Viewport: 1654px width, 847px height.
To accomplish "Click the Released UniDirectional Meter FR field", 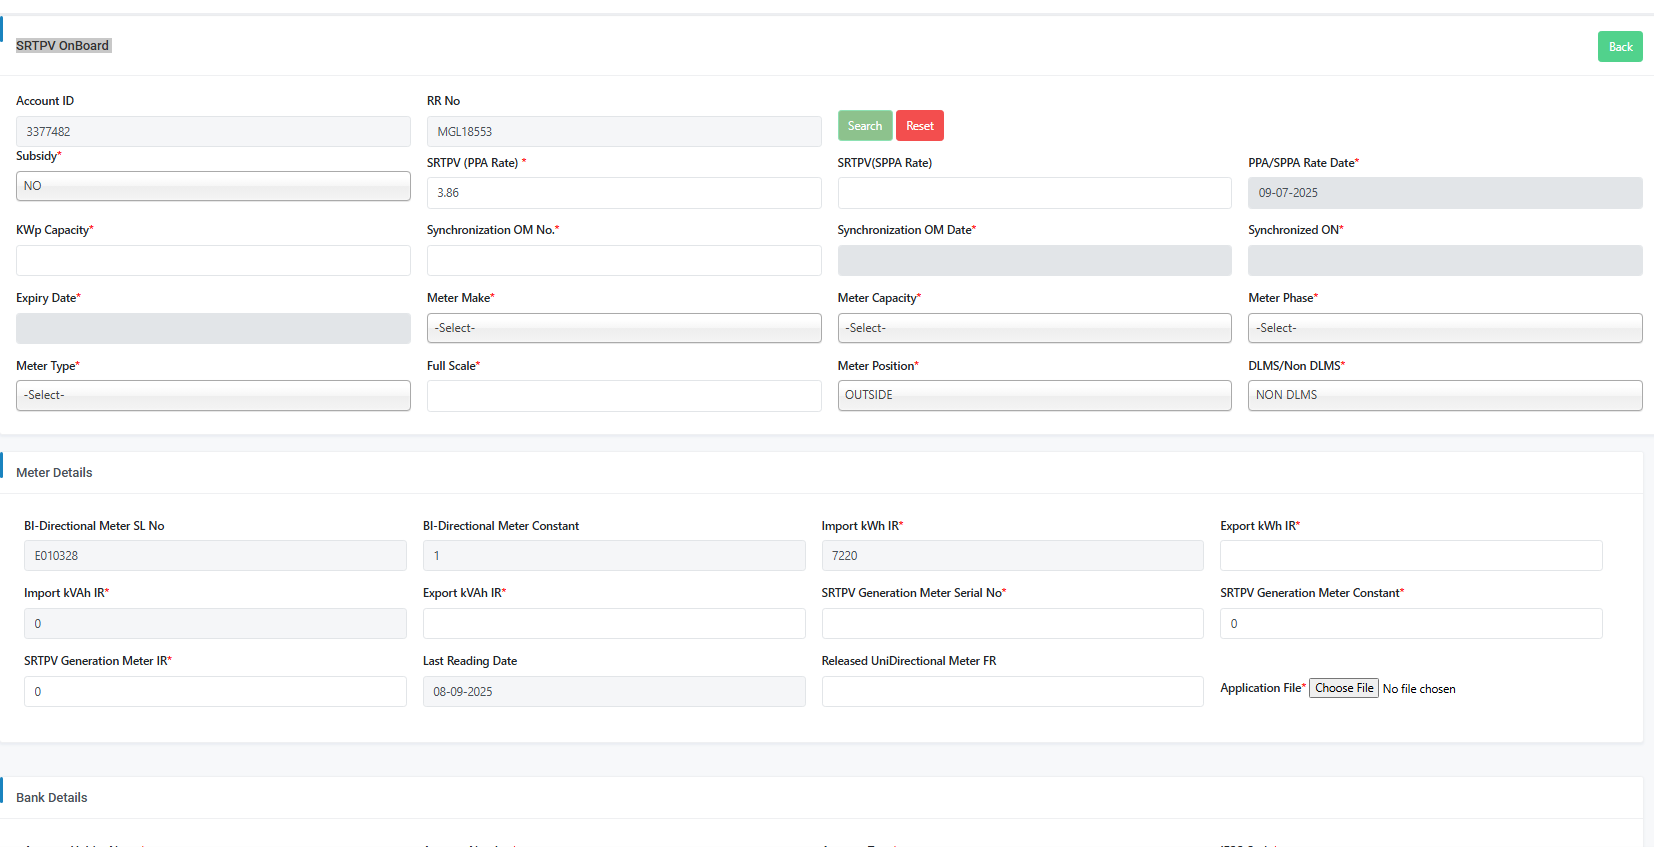I will tap(1012, 692).
